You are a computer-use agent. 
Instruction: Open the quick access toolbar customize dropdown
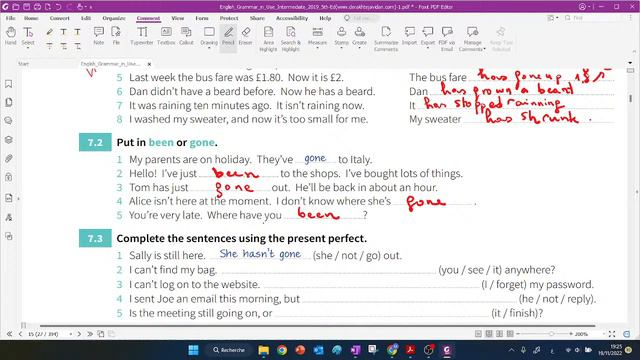pos(91,7)
